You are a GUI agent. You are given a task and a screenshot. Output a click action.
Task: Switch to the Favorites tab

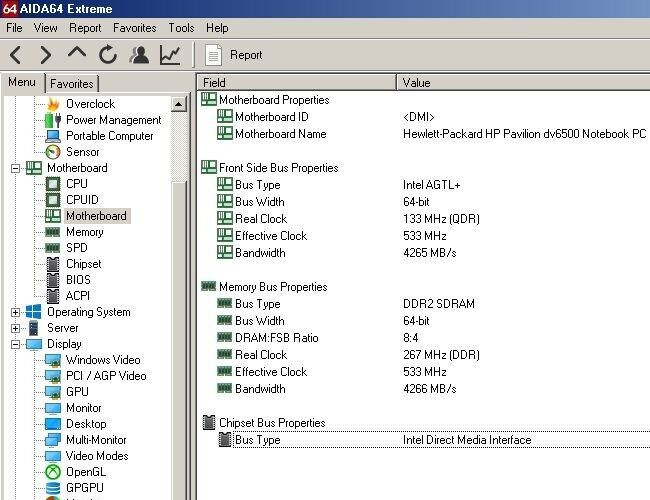pyautogui.click(x=72, y=84)
